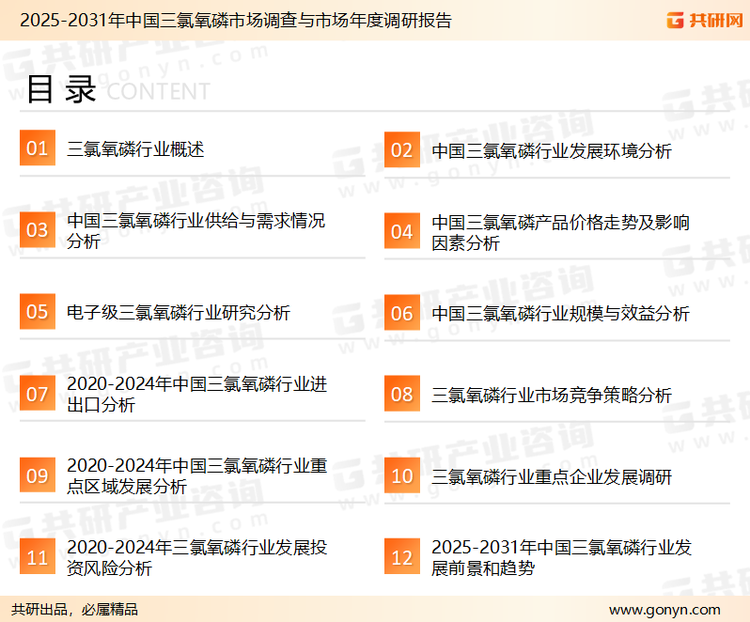750x622 pixels.
Task: Select chapter title 中国三氯氧磷行业供给与需求情况分析
Action: 196,231
